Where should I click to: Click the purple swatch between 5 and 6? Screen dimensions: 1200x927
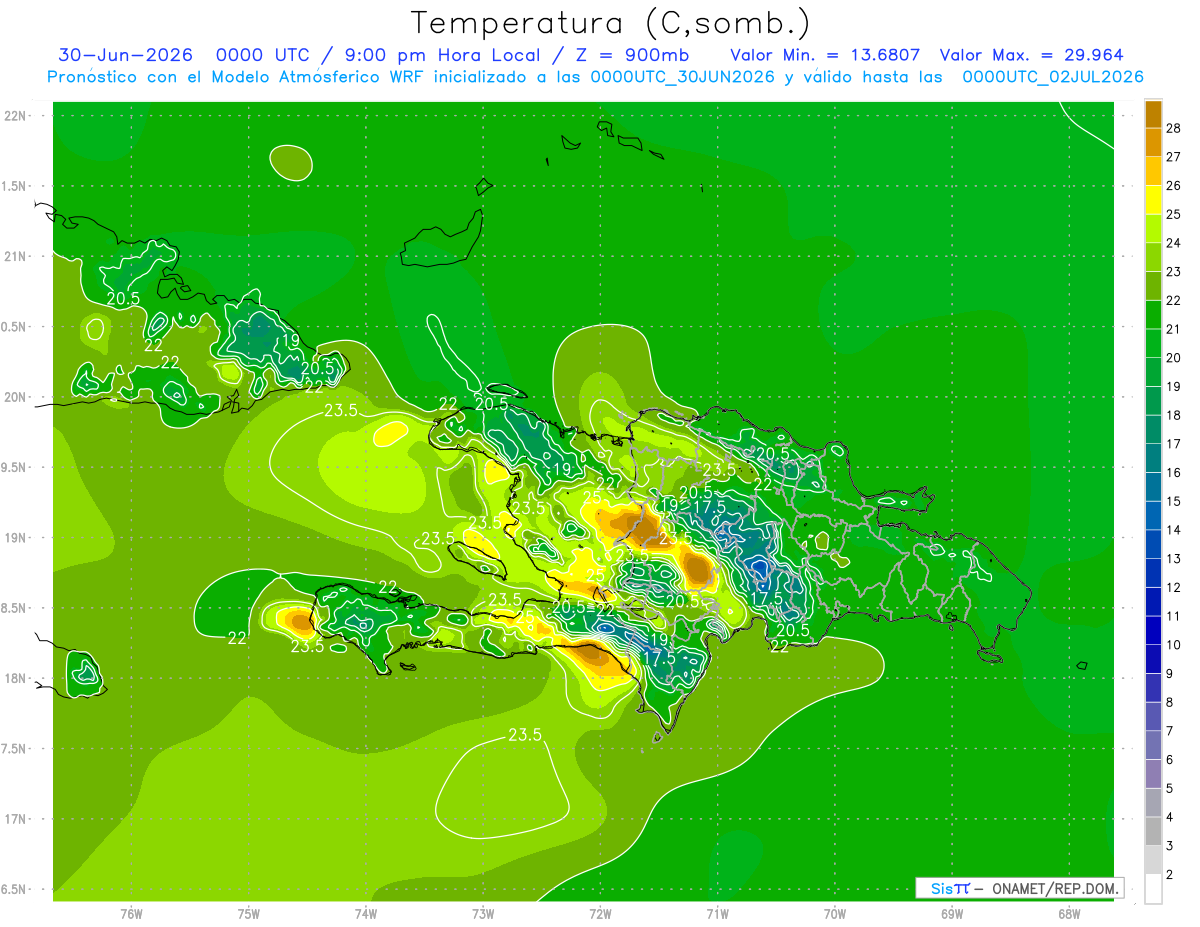[1153, 774]
